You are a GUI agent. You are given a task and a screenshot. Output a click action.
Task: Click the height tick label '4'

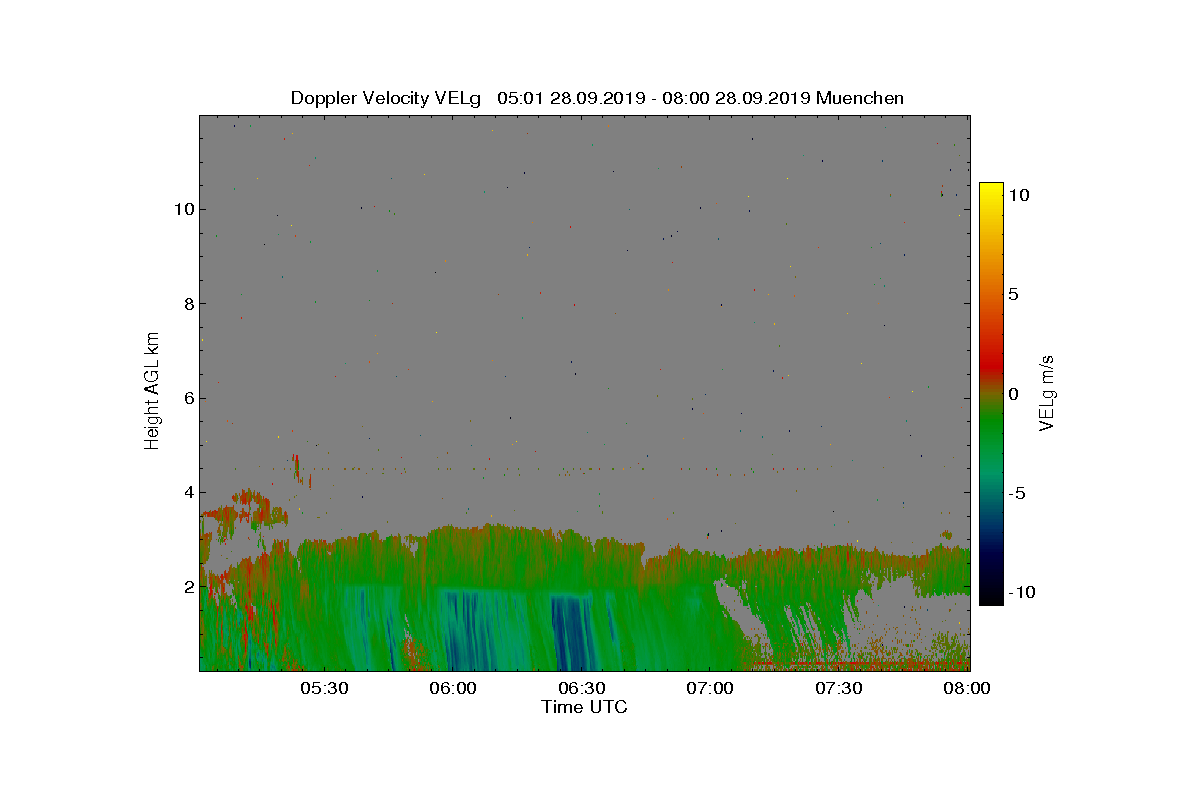[187, 492]
